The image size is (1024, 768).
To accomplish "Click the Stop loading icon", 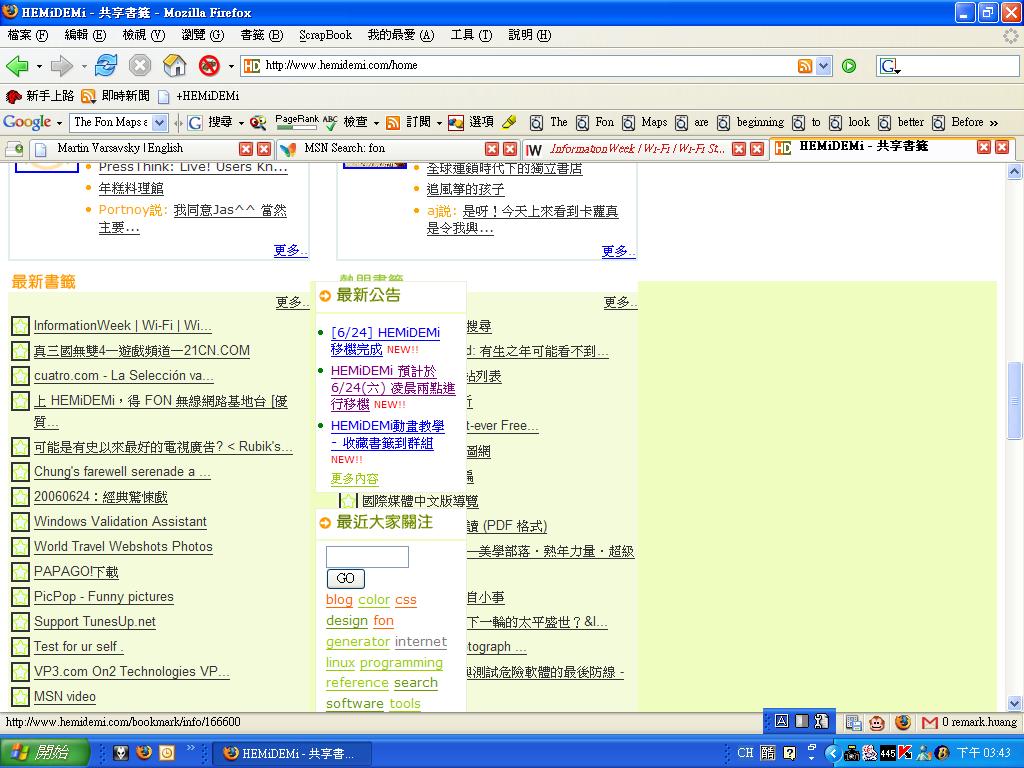I will (x=140, y=66).
